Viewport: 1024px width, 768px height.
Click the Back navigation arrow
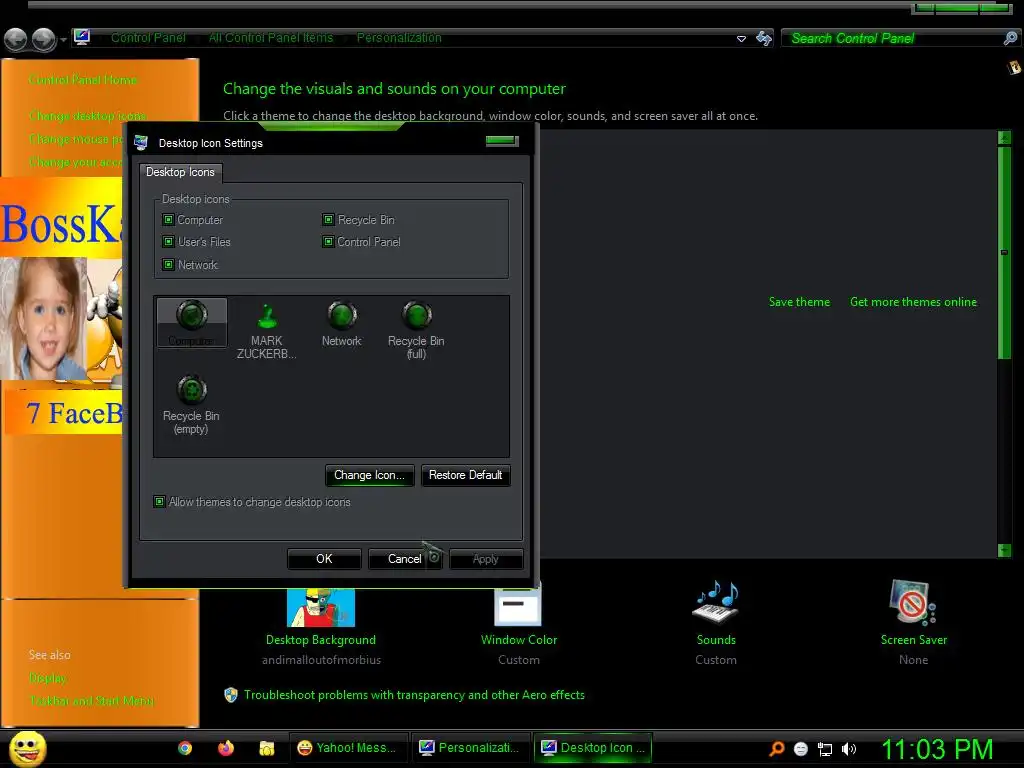(x=16, y=39)
